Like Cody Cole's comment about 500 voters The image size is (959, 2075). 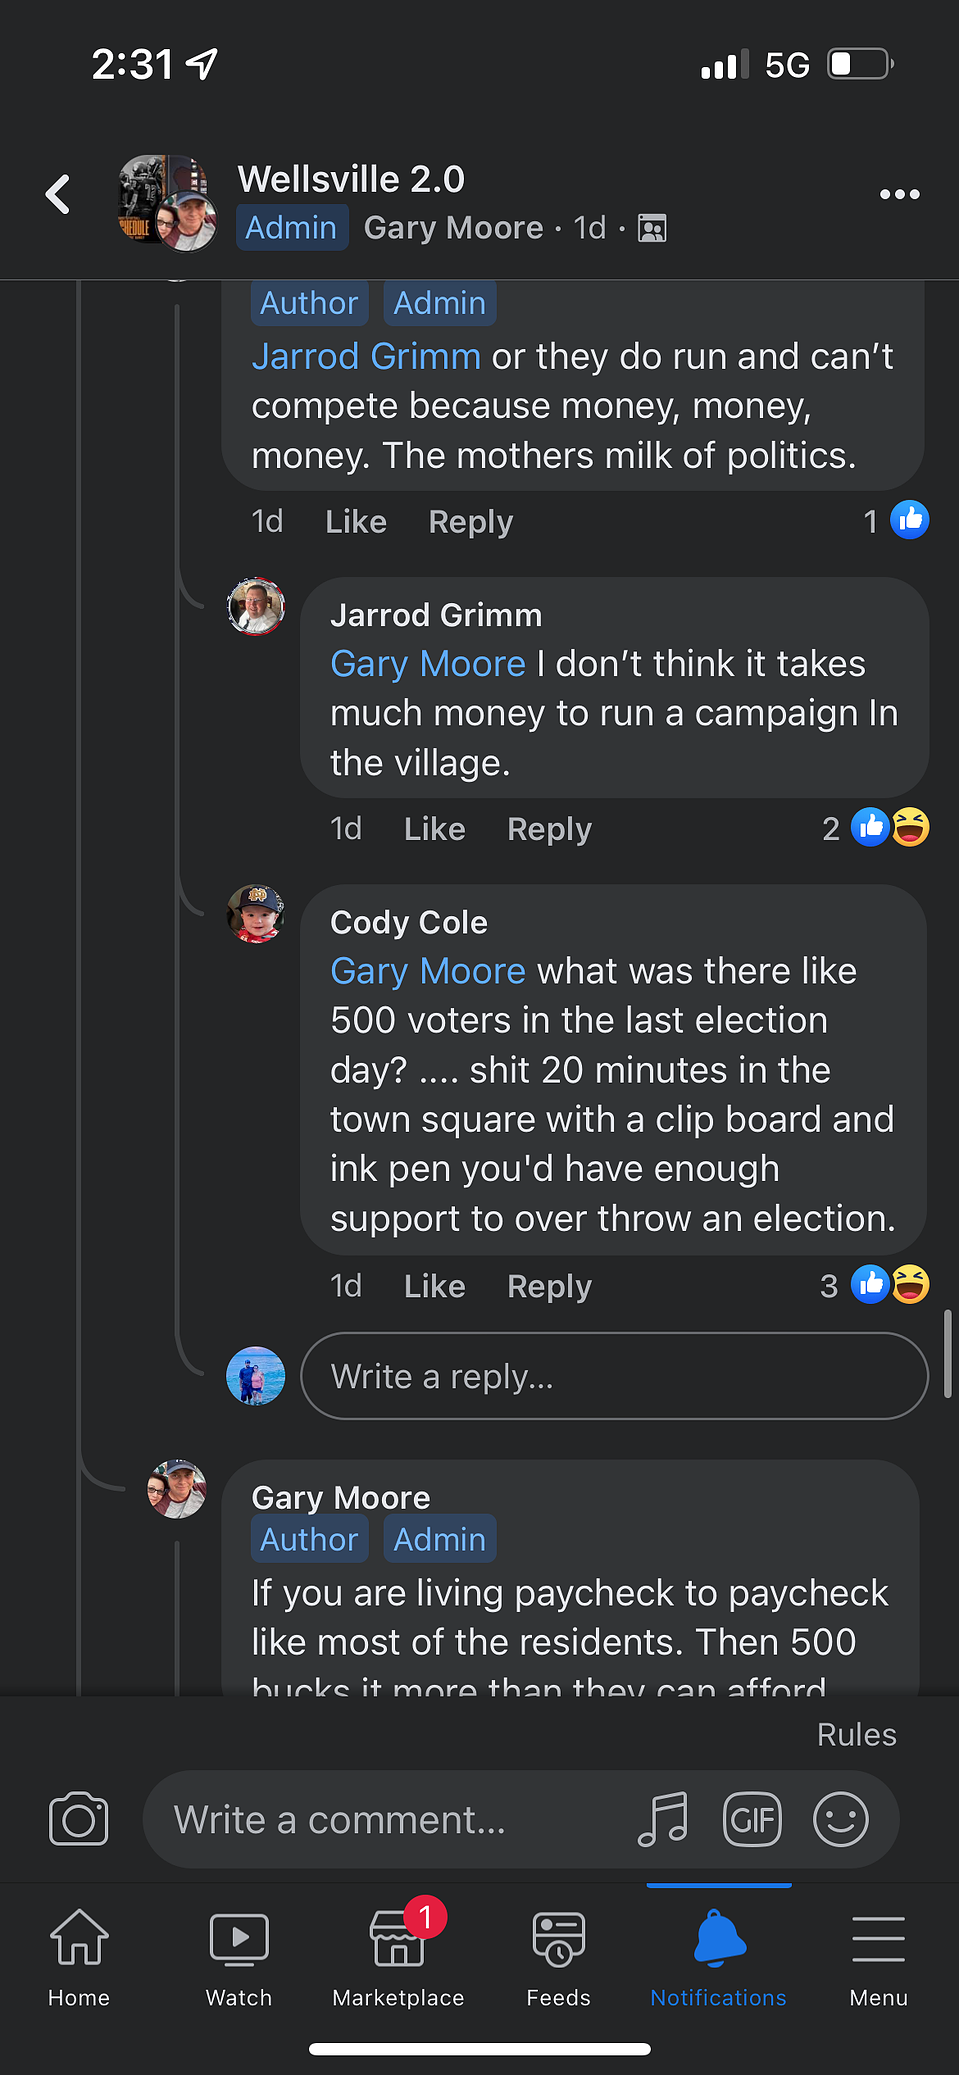point(435,1286)
